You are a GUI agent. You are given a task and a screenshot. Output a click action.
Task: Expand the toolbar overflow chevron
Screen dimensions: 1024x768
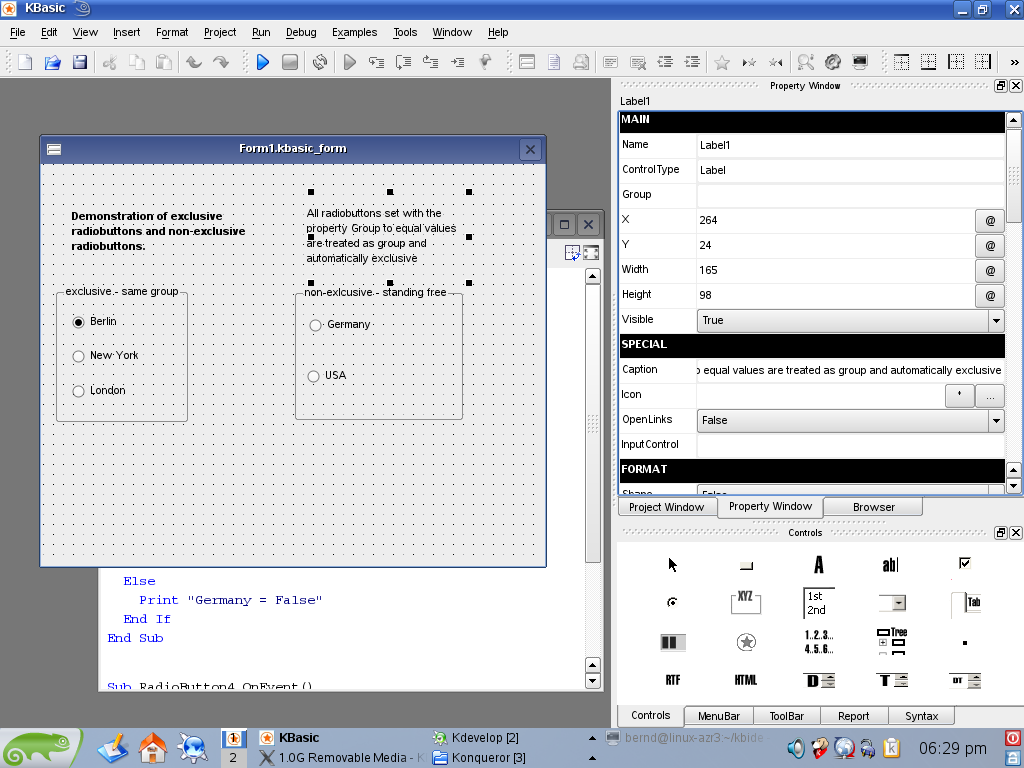(1014, 62)
